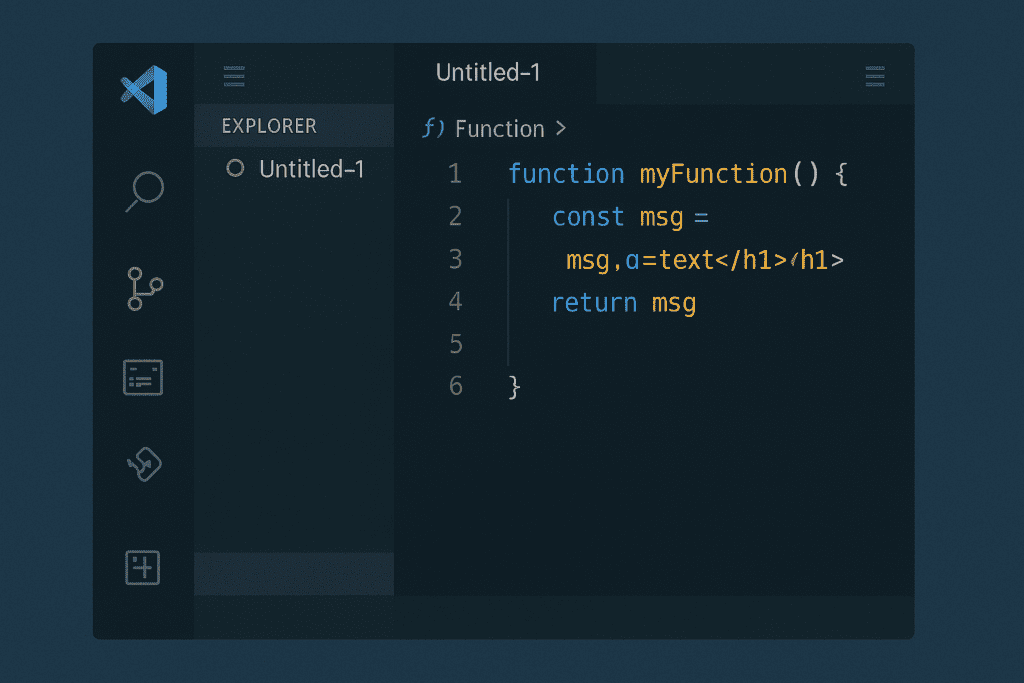The width and height of the screenshot is (1024, 683).
Task: Click the return statement on line 4
Action: (x=594, y=301)
